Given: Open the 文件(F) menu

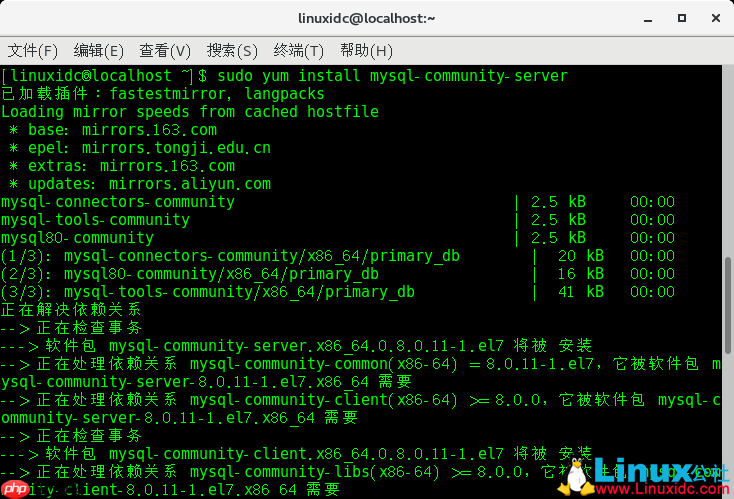Looking at the screenshot, I should 32,51.
